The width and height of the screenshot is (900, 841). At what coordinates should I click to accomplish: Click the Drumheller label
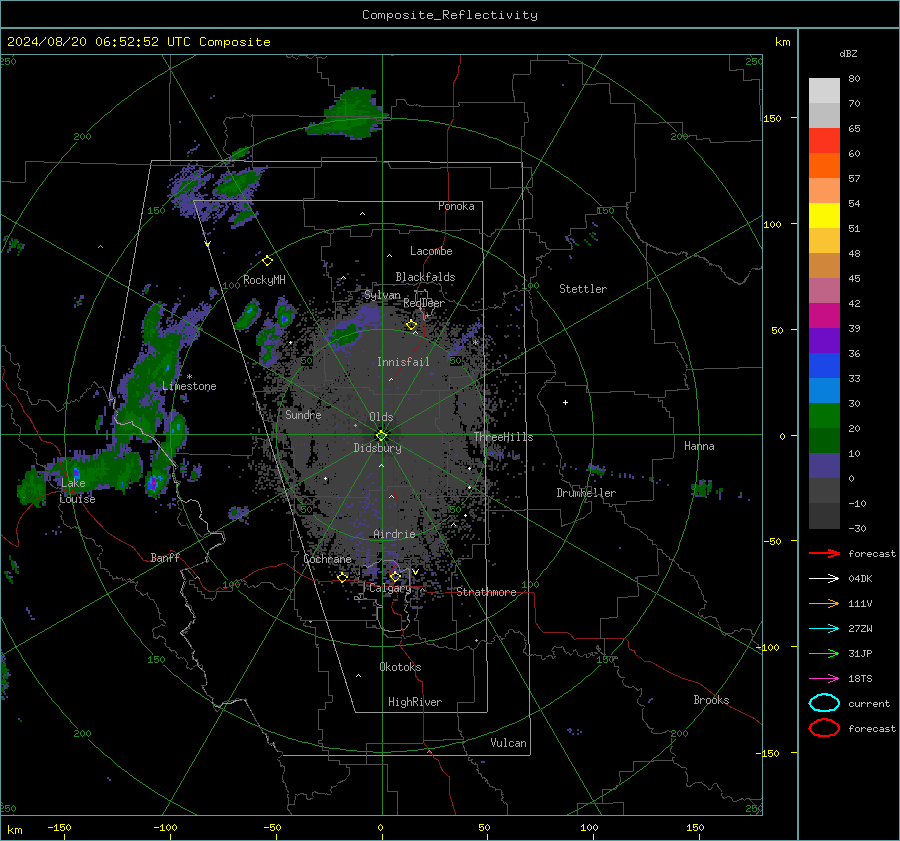click(586, 493)
